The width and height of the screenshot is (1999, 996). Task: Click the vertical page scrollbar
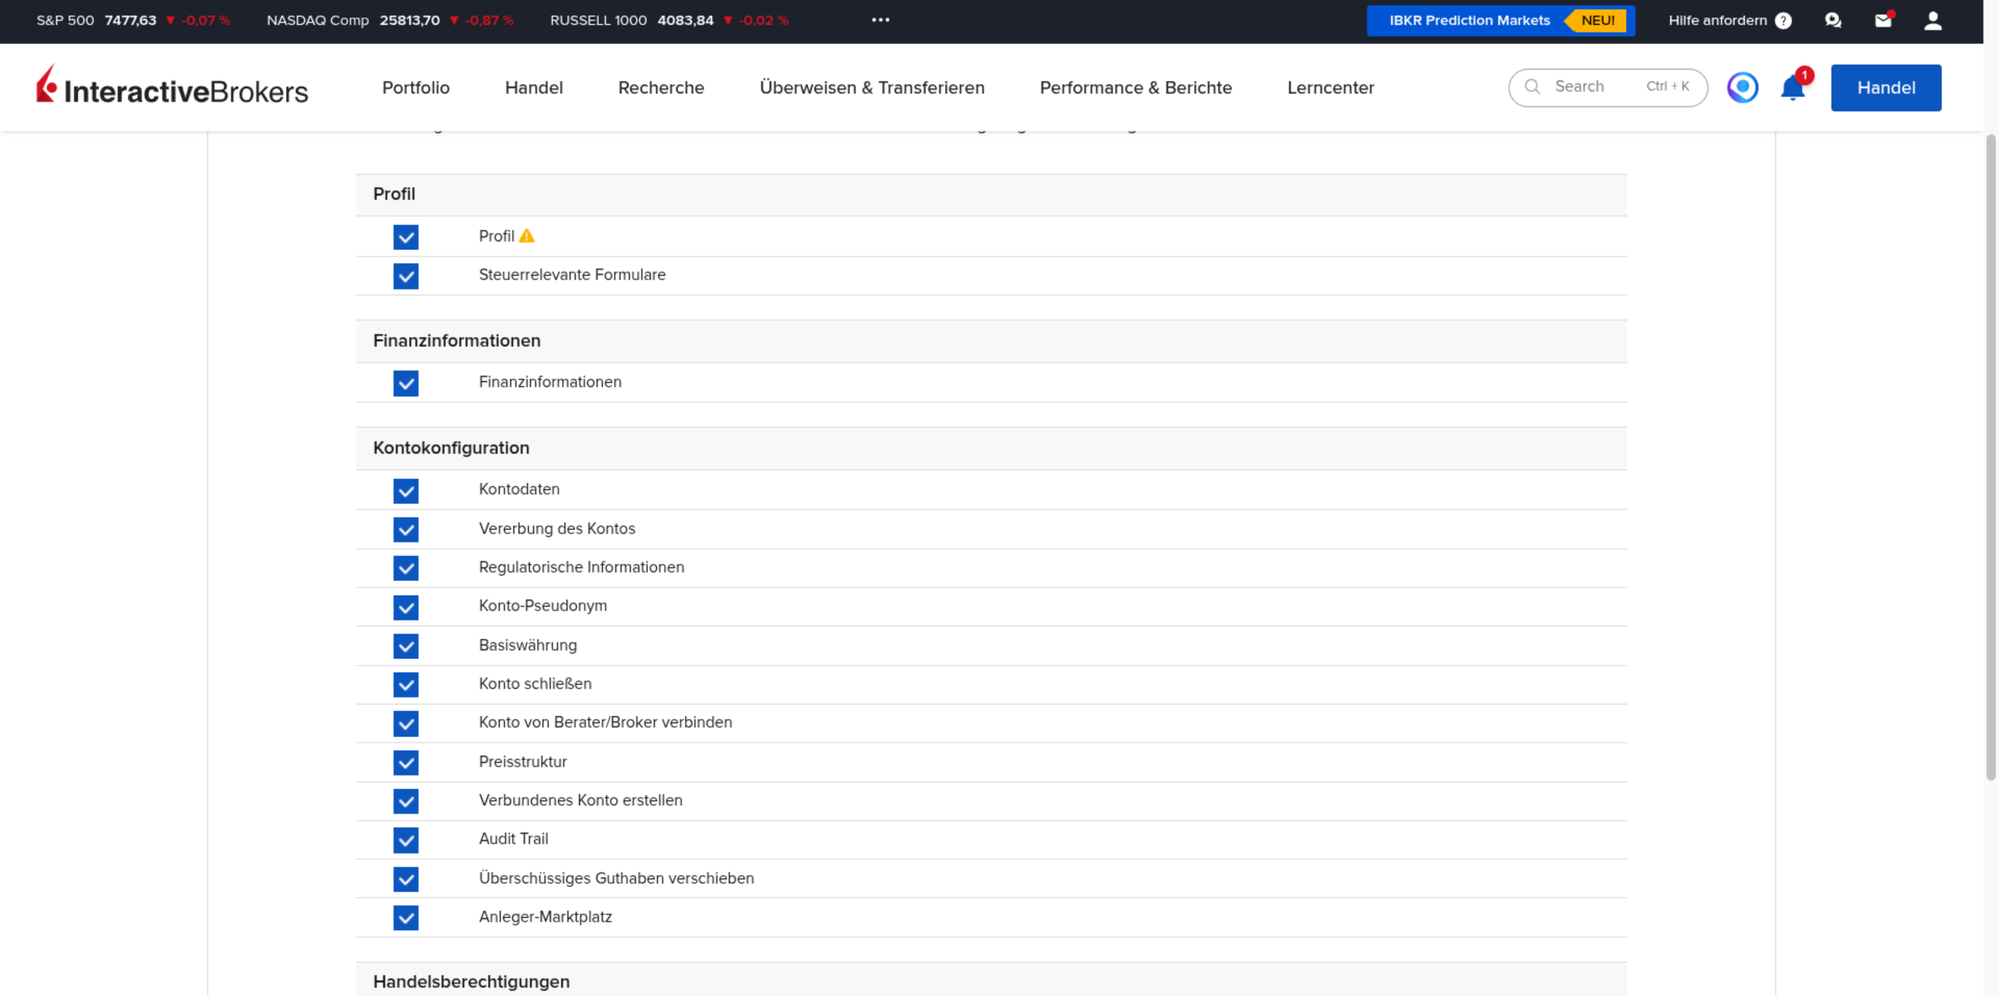click(1990, 456)
